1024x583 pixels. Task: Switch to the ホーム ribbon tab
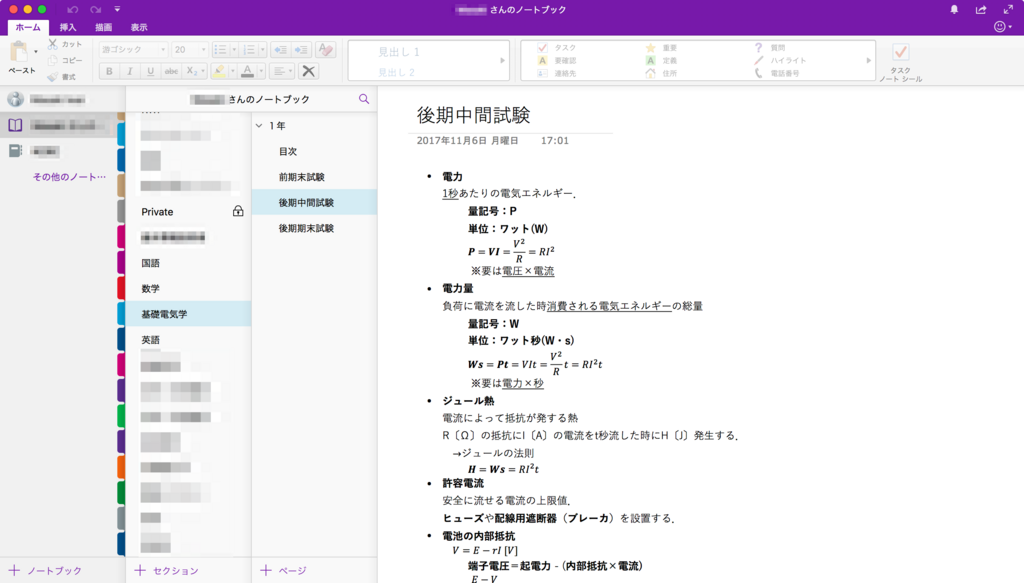pos(28,27)
